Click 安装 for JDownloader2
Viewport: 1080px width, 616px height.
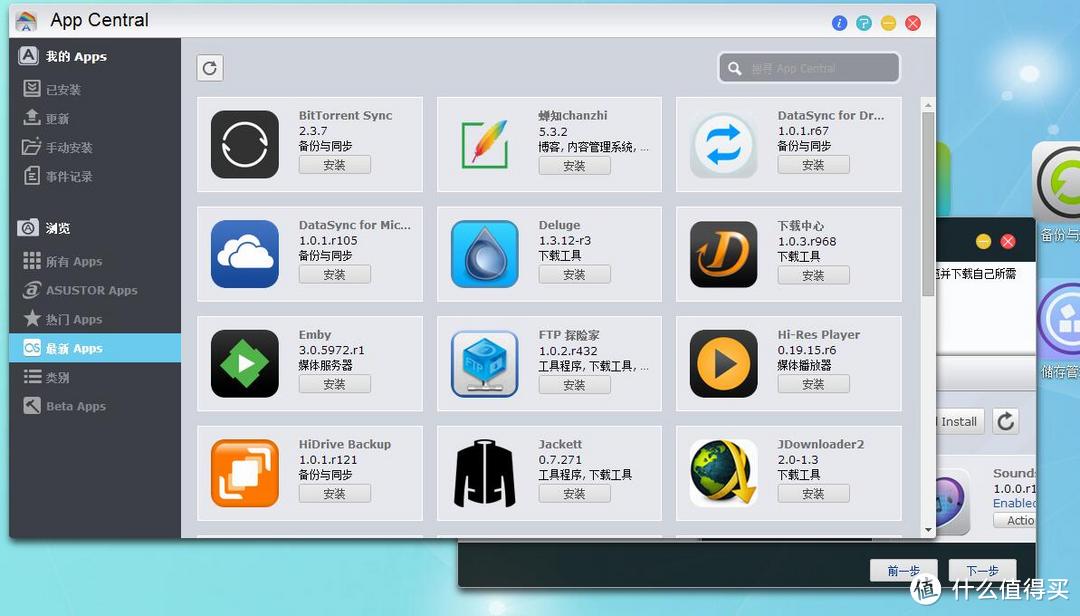pyautogui.click(x=813, y=493)
